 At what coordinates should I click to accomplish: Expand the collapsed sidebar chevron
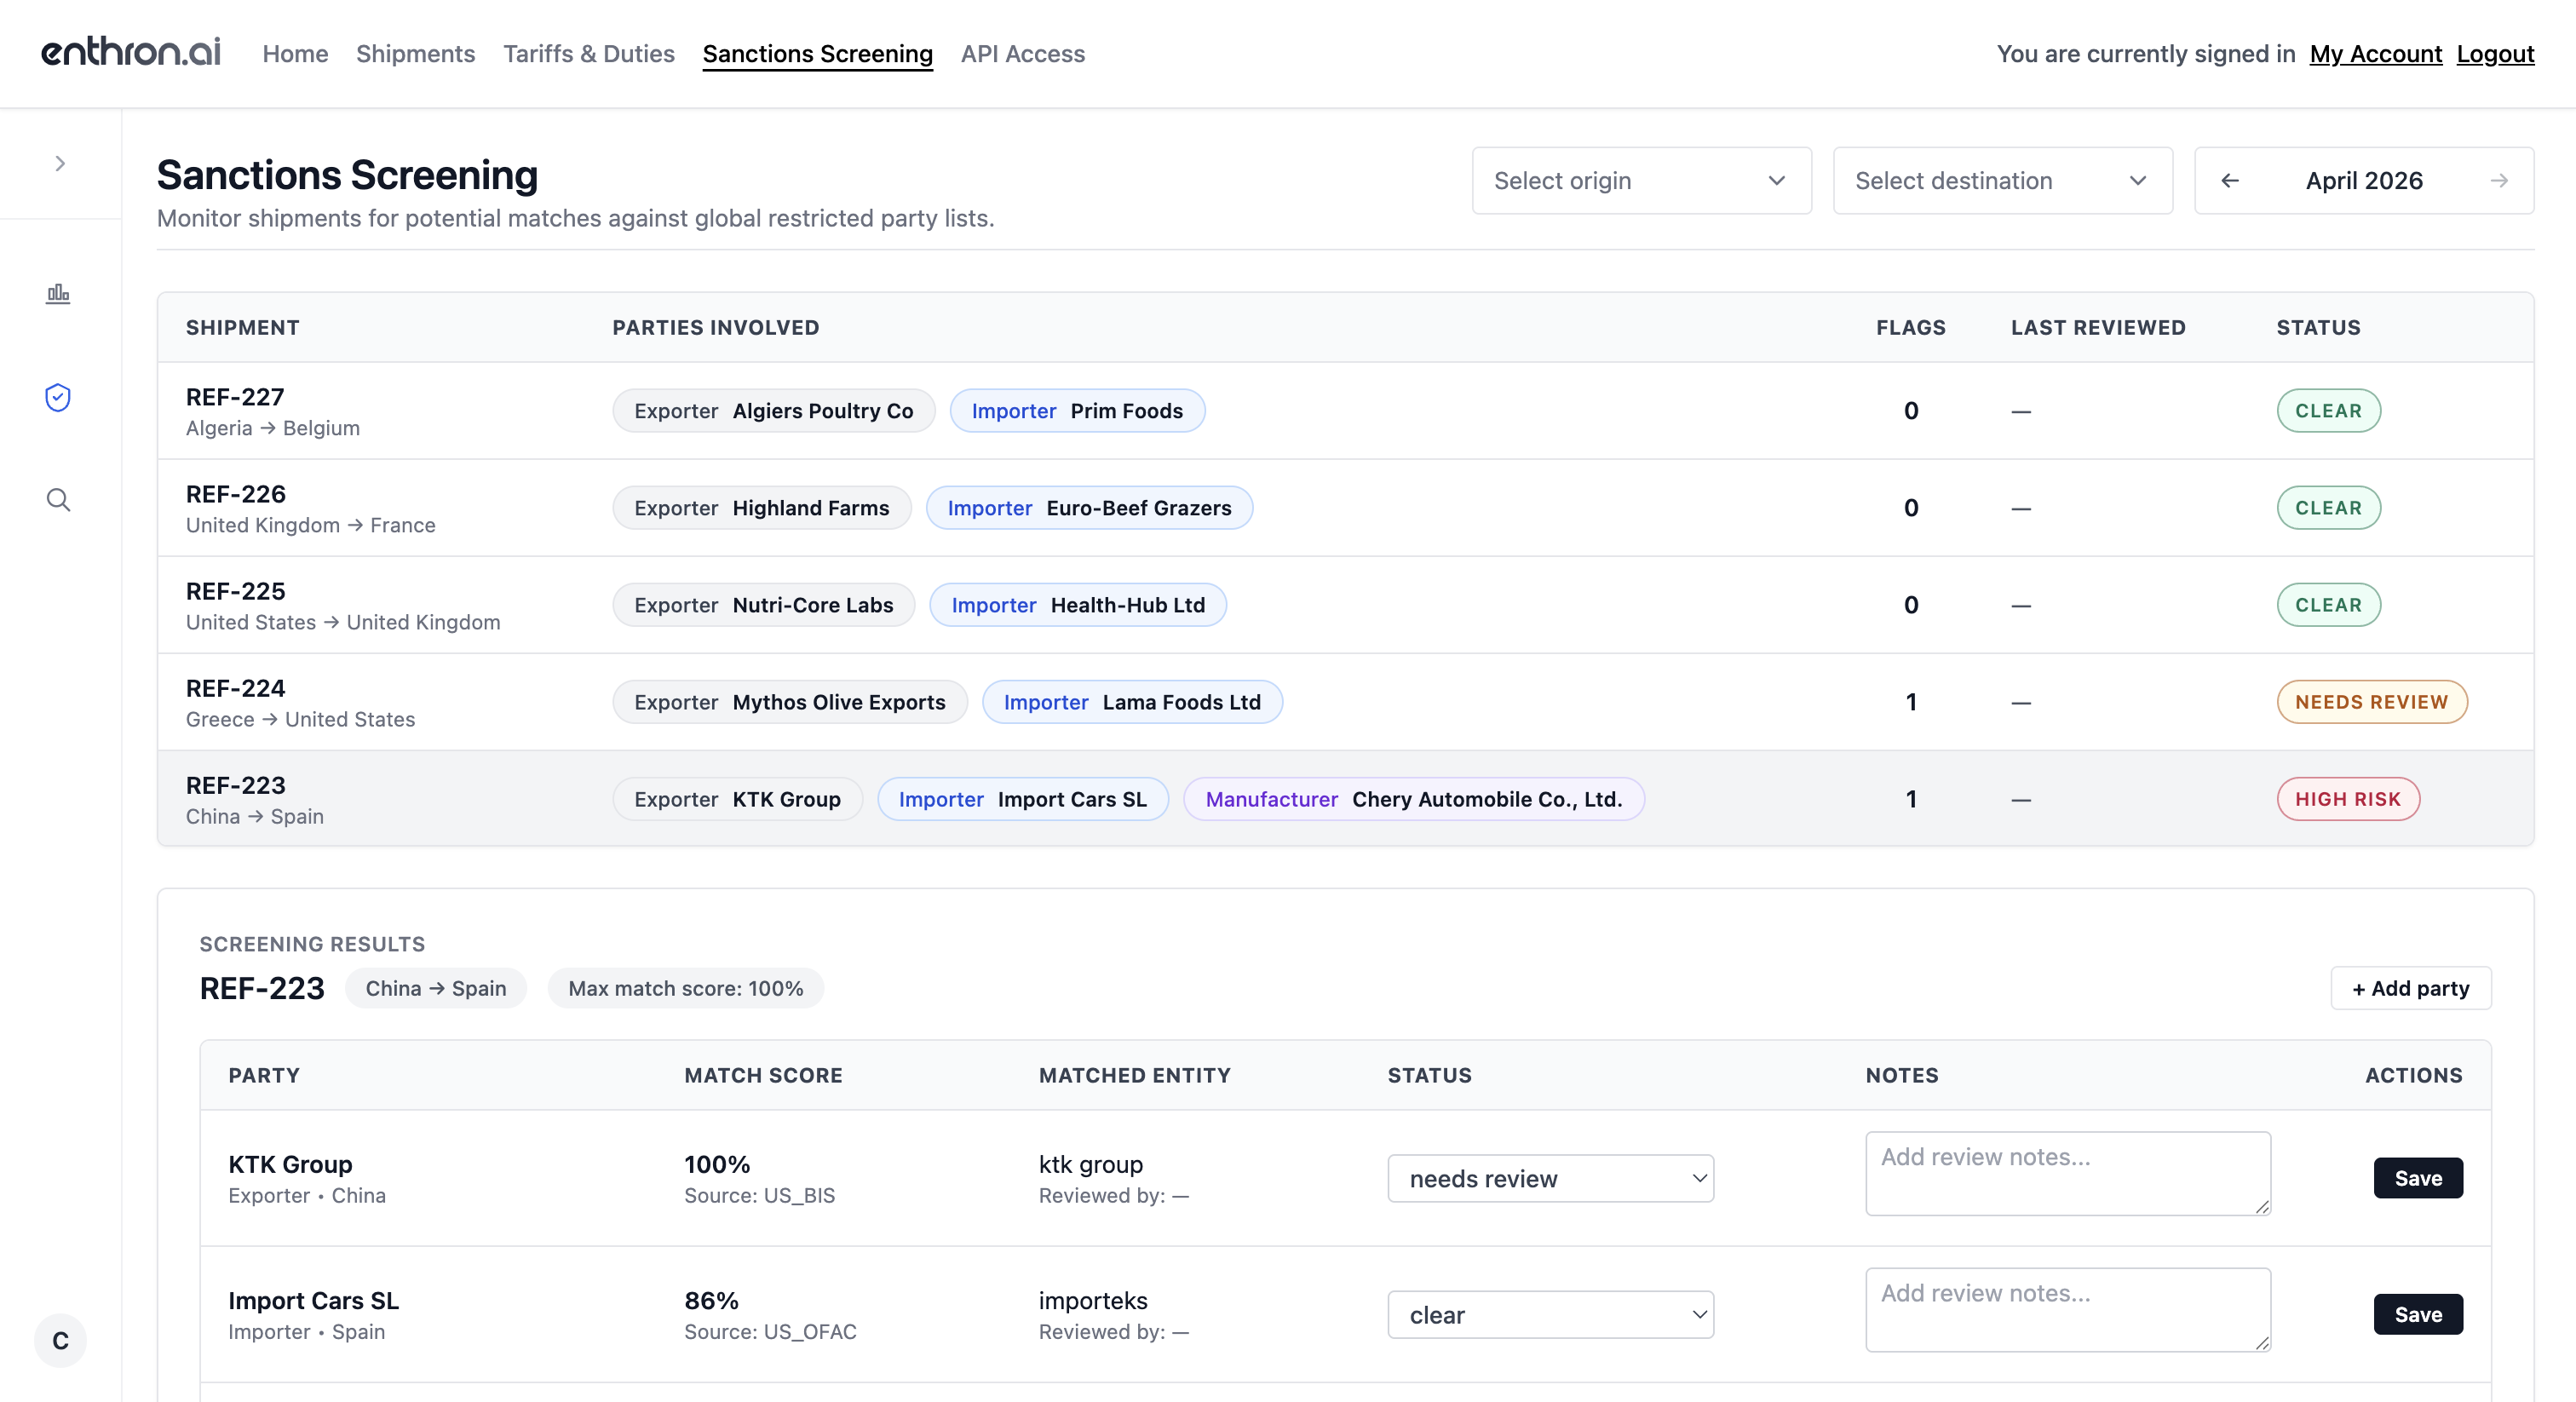60,163
